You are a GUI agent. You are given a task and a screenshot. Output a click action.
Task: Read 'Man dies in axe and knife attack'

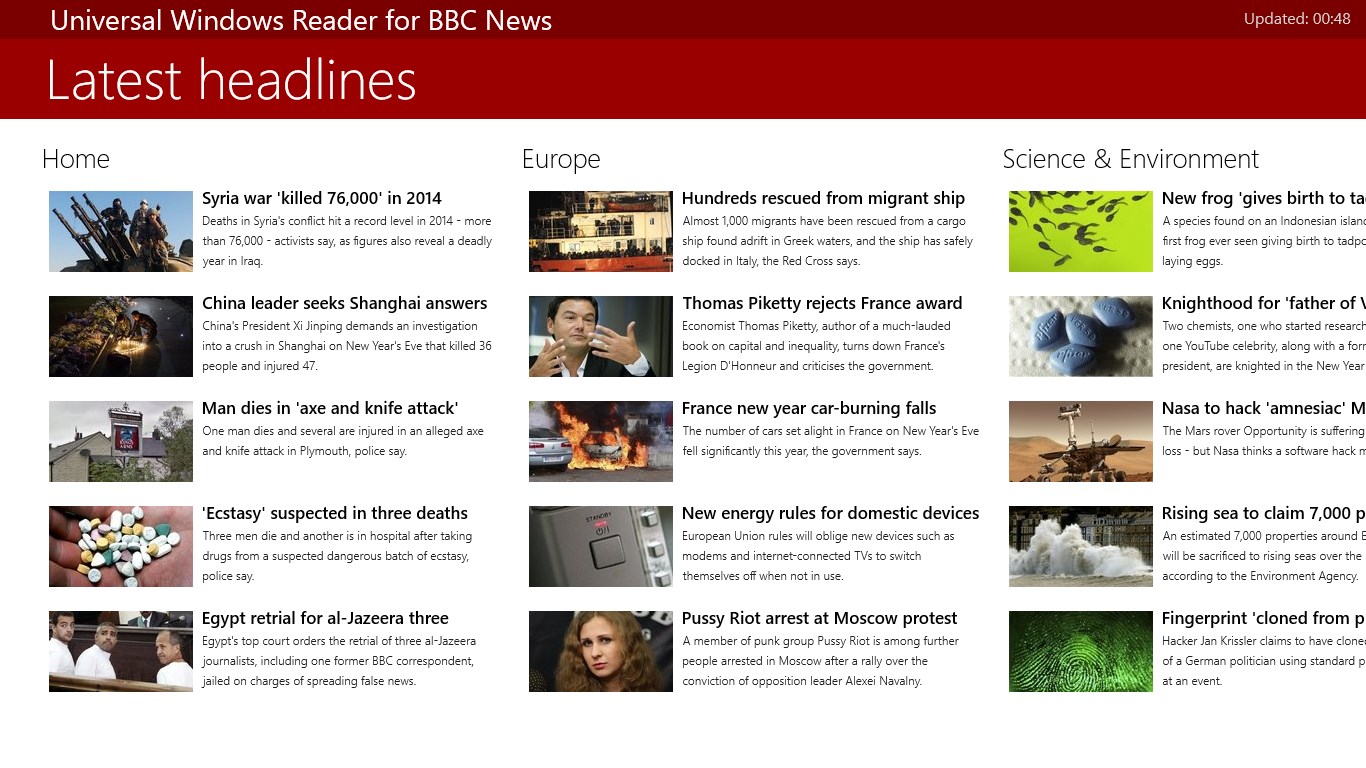click(x=330, y=408)
